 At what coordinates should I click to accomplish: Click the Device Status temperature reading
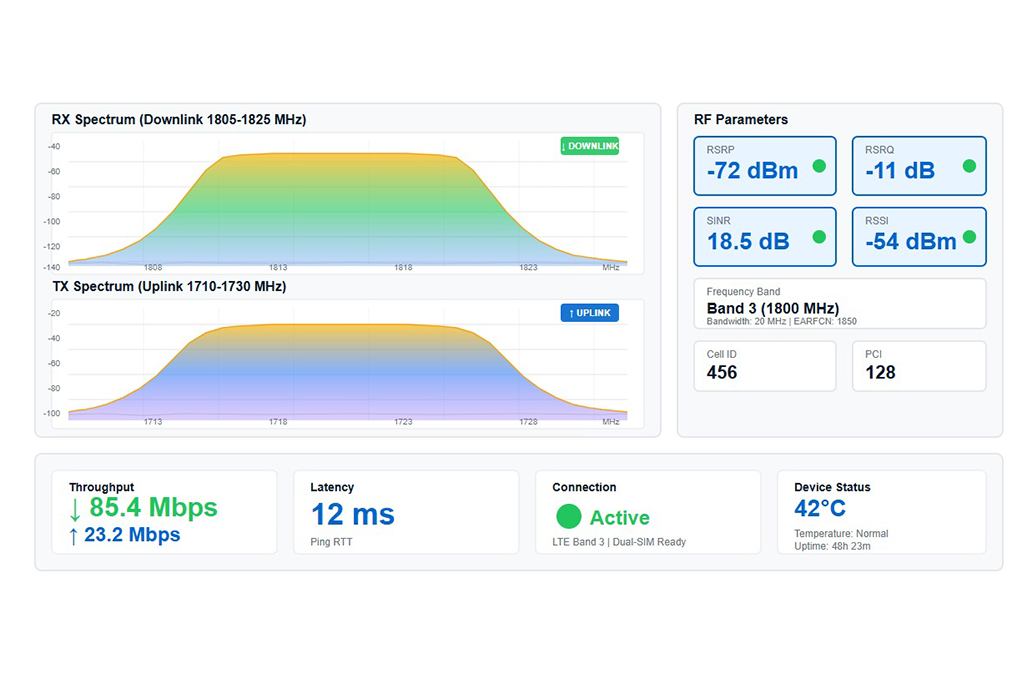pyautogui.click(x=820, y=509)
